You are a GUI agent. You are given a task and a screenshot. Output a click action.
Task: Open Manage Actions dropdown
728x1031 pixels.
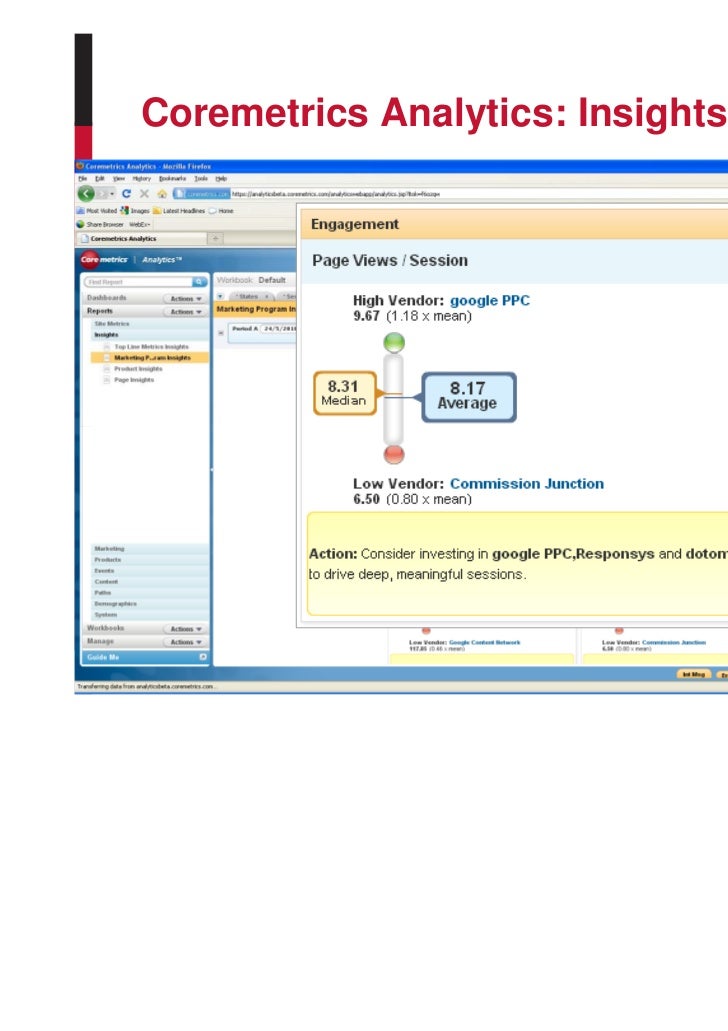(185, 642)
